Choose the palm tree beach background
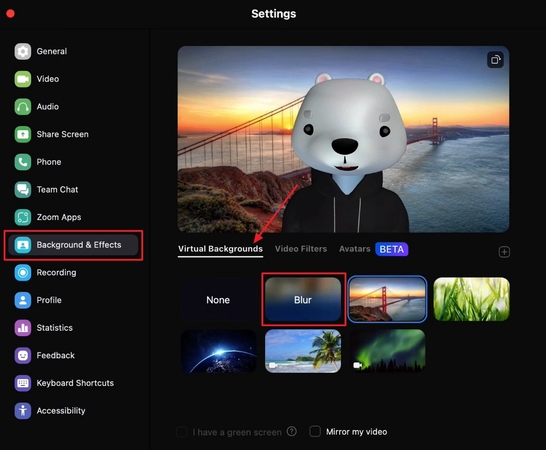546x450 pixels. (x=303, y=351)
